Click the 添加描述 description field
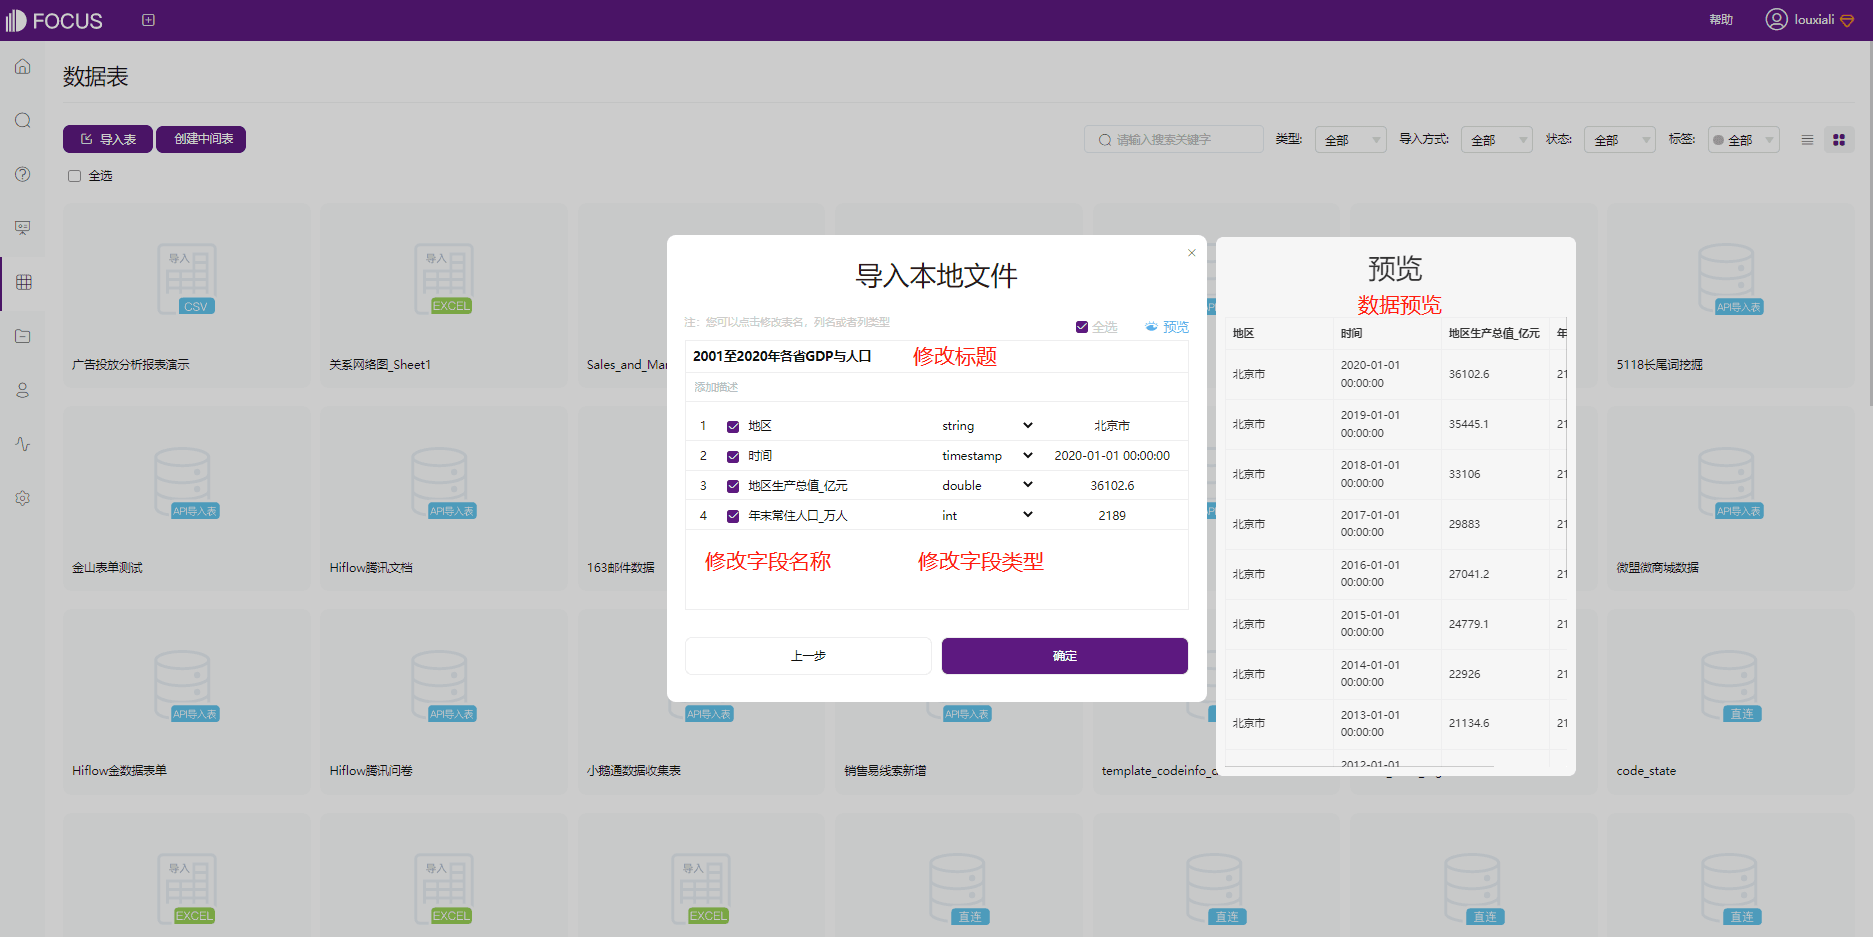This screenshot has height=937, width=1873. point(936,387)
